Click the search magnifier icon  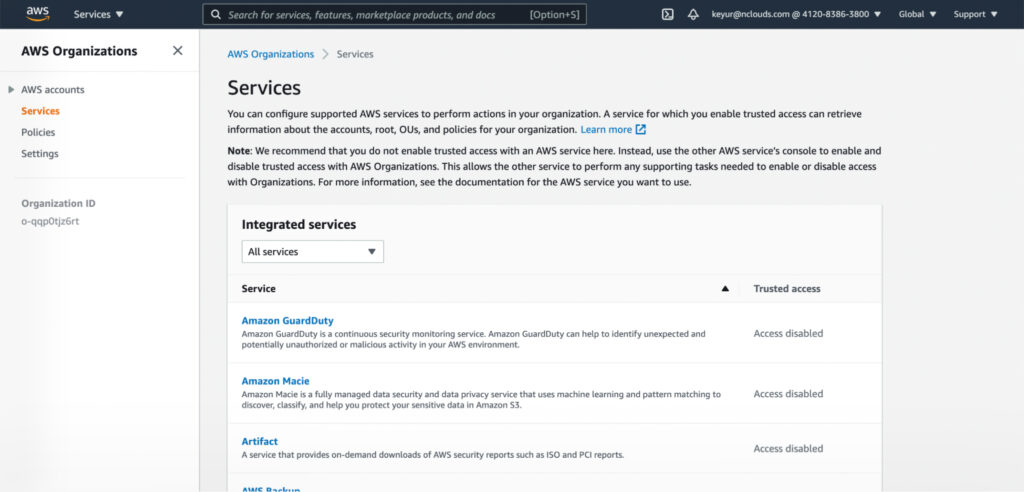(x=216, y=14)
